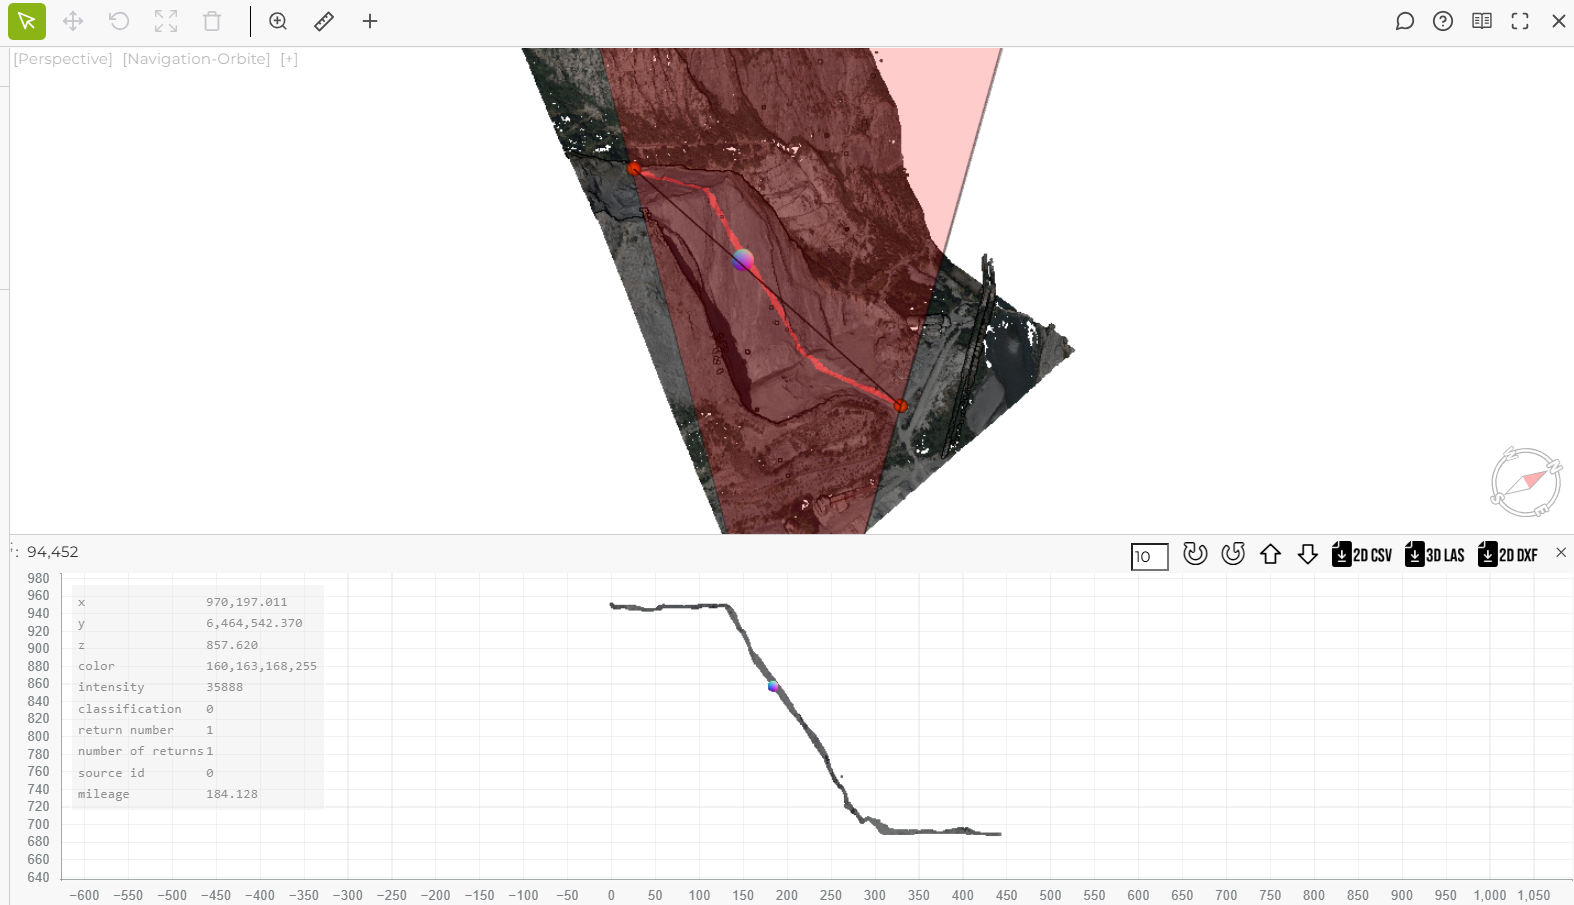Click the fit-to-extent expand icon
Screen dimensions: 1574x905
click(166, 21)
